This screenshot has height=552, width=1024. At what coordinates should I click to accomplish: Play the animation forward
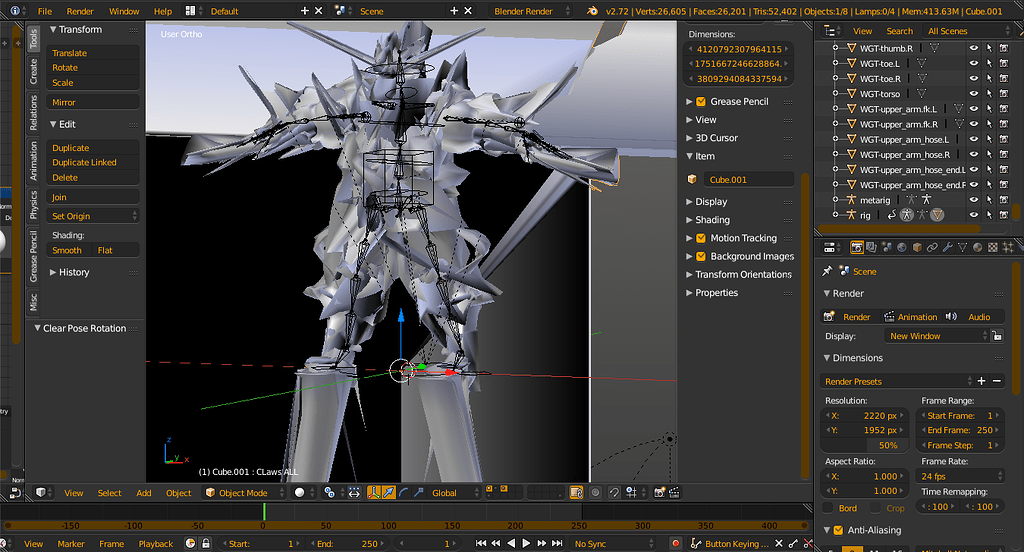526,544
